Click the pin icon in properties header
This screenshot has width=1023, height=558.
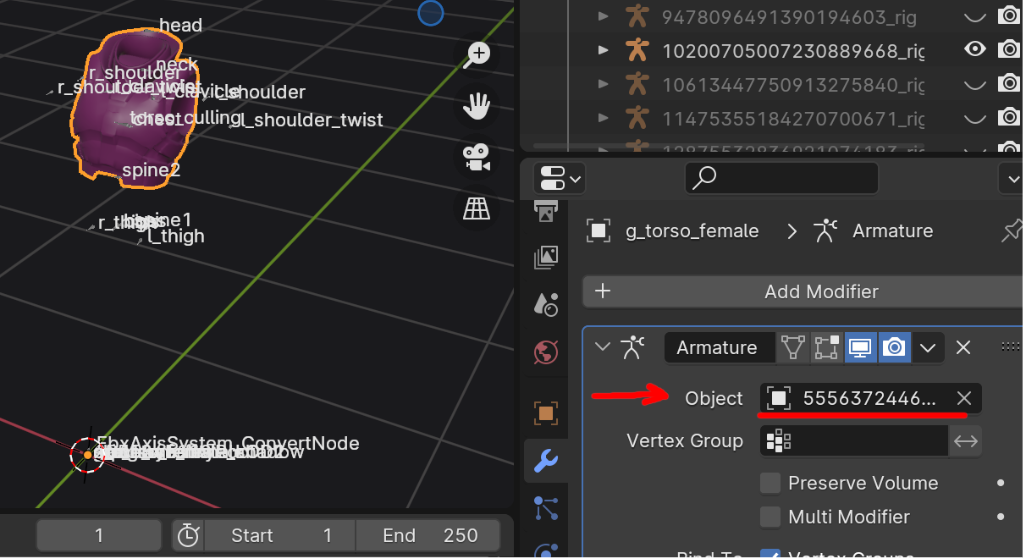click(x=1012, y=230)
